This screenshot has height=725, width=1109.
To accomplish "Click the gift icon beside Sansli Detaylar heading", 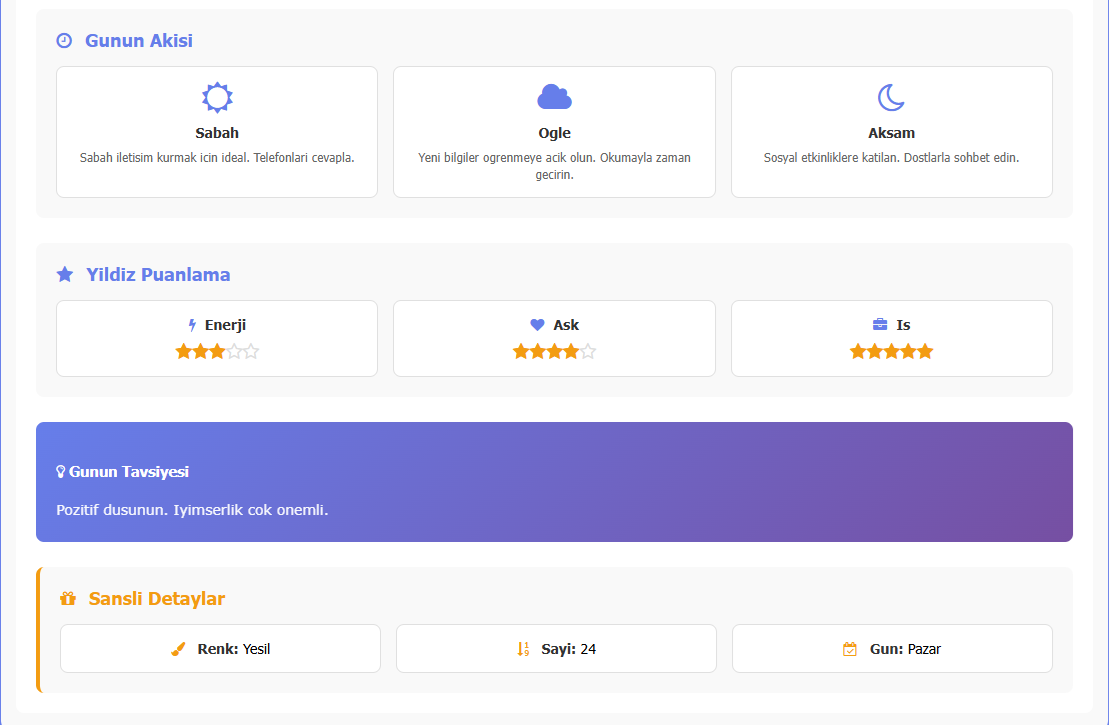I will pyautogui.click(x=67, y=598).
